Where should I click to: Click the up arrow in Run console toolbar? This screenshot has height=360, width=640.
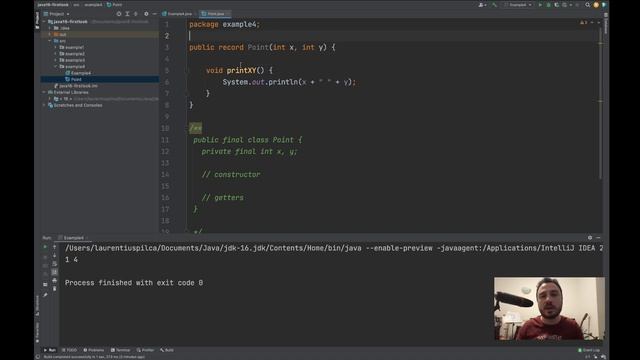54,247
